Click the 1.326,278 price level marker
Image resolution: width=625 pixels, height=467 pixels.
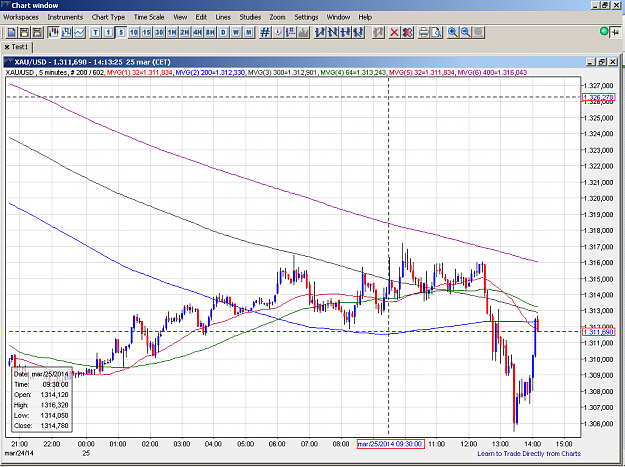599,97
